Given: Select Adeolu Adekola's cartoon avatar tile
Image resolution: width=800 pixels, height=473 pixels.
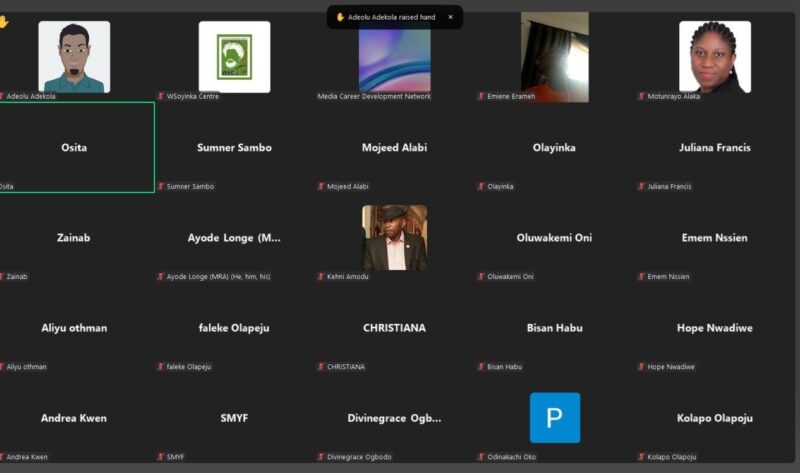Looking at the screenshot, I should [x=74, y=57].
